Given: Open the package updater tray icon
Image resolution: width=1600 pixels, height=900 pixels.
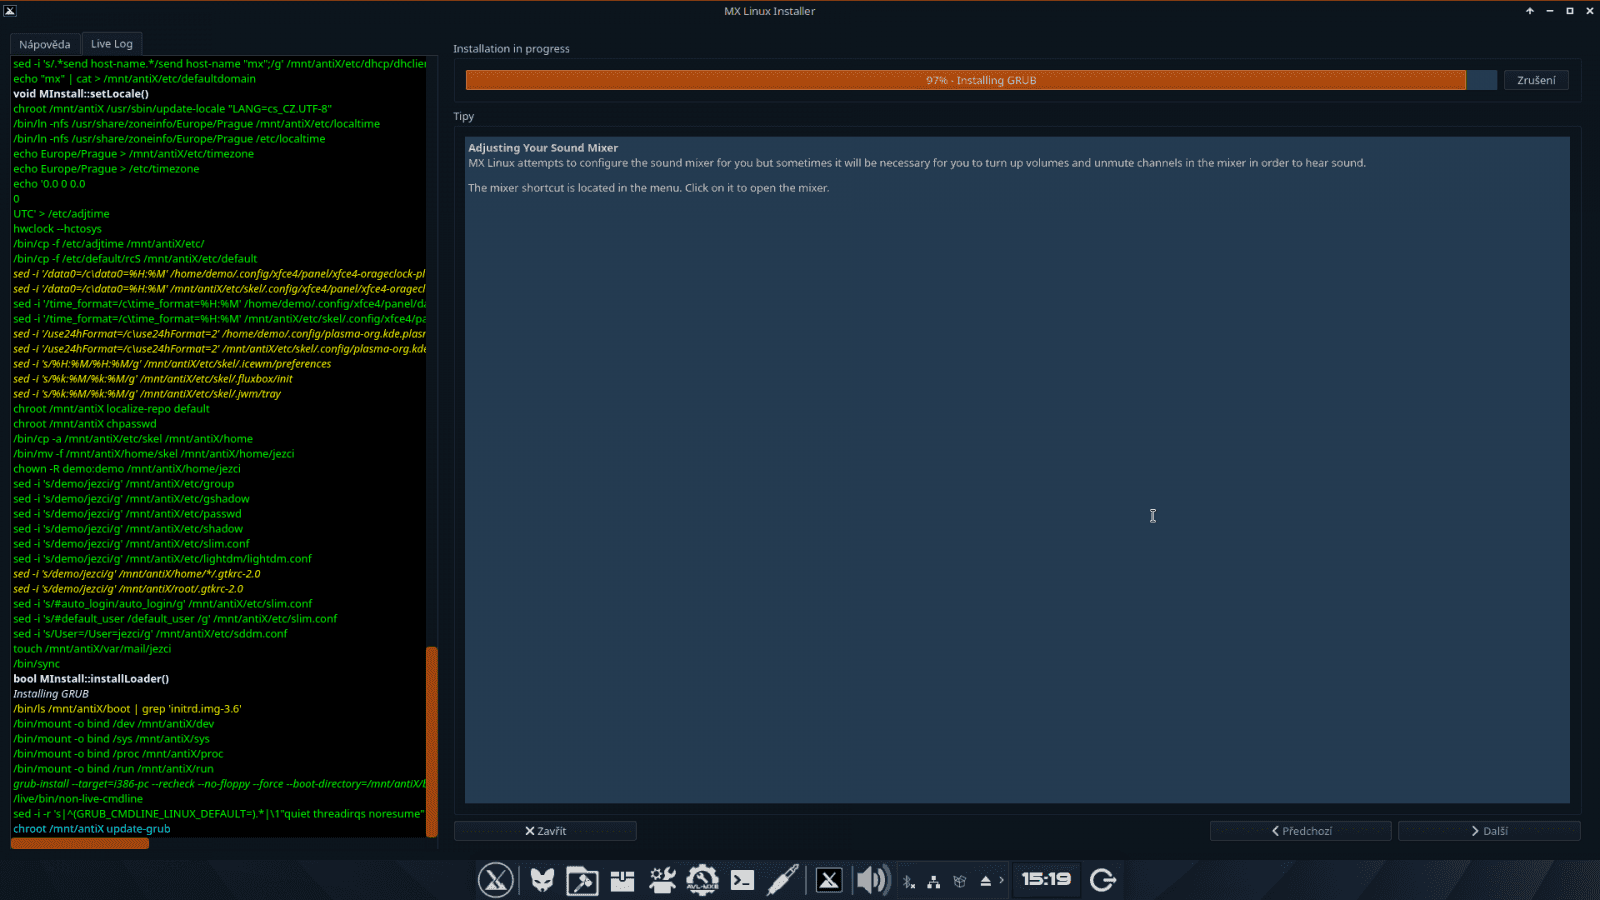Looking at the screenshot, I should click(959, 880).
